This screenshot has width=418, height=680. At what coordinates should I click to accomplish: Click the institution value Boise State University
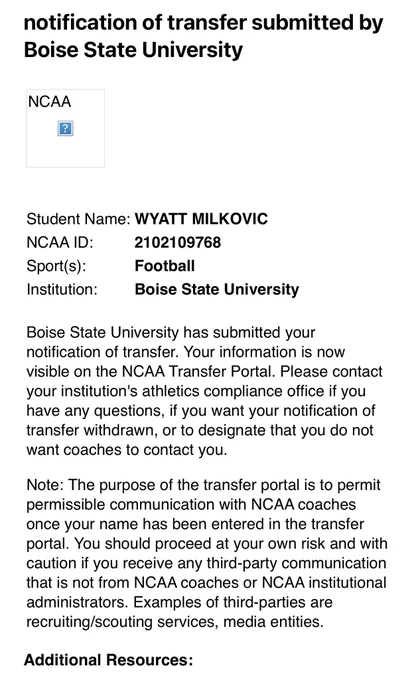coord(217,289)
